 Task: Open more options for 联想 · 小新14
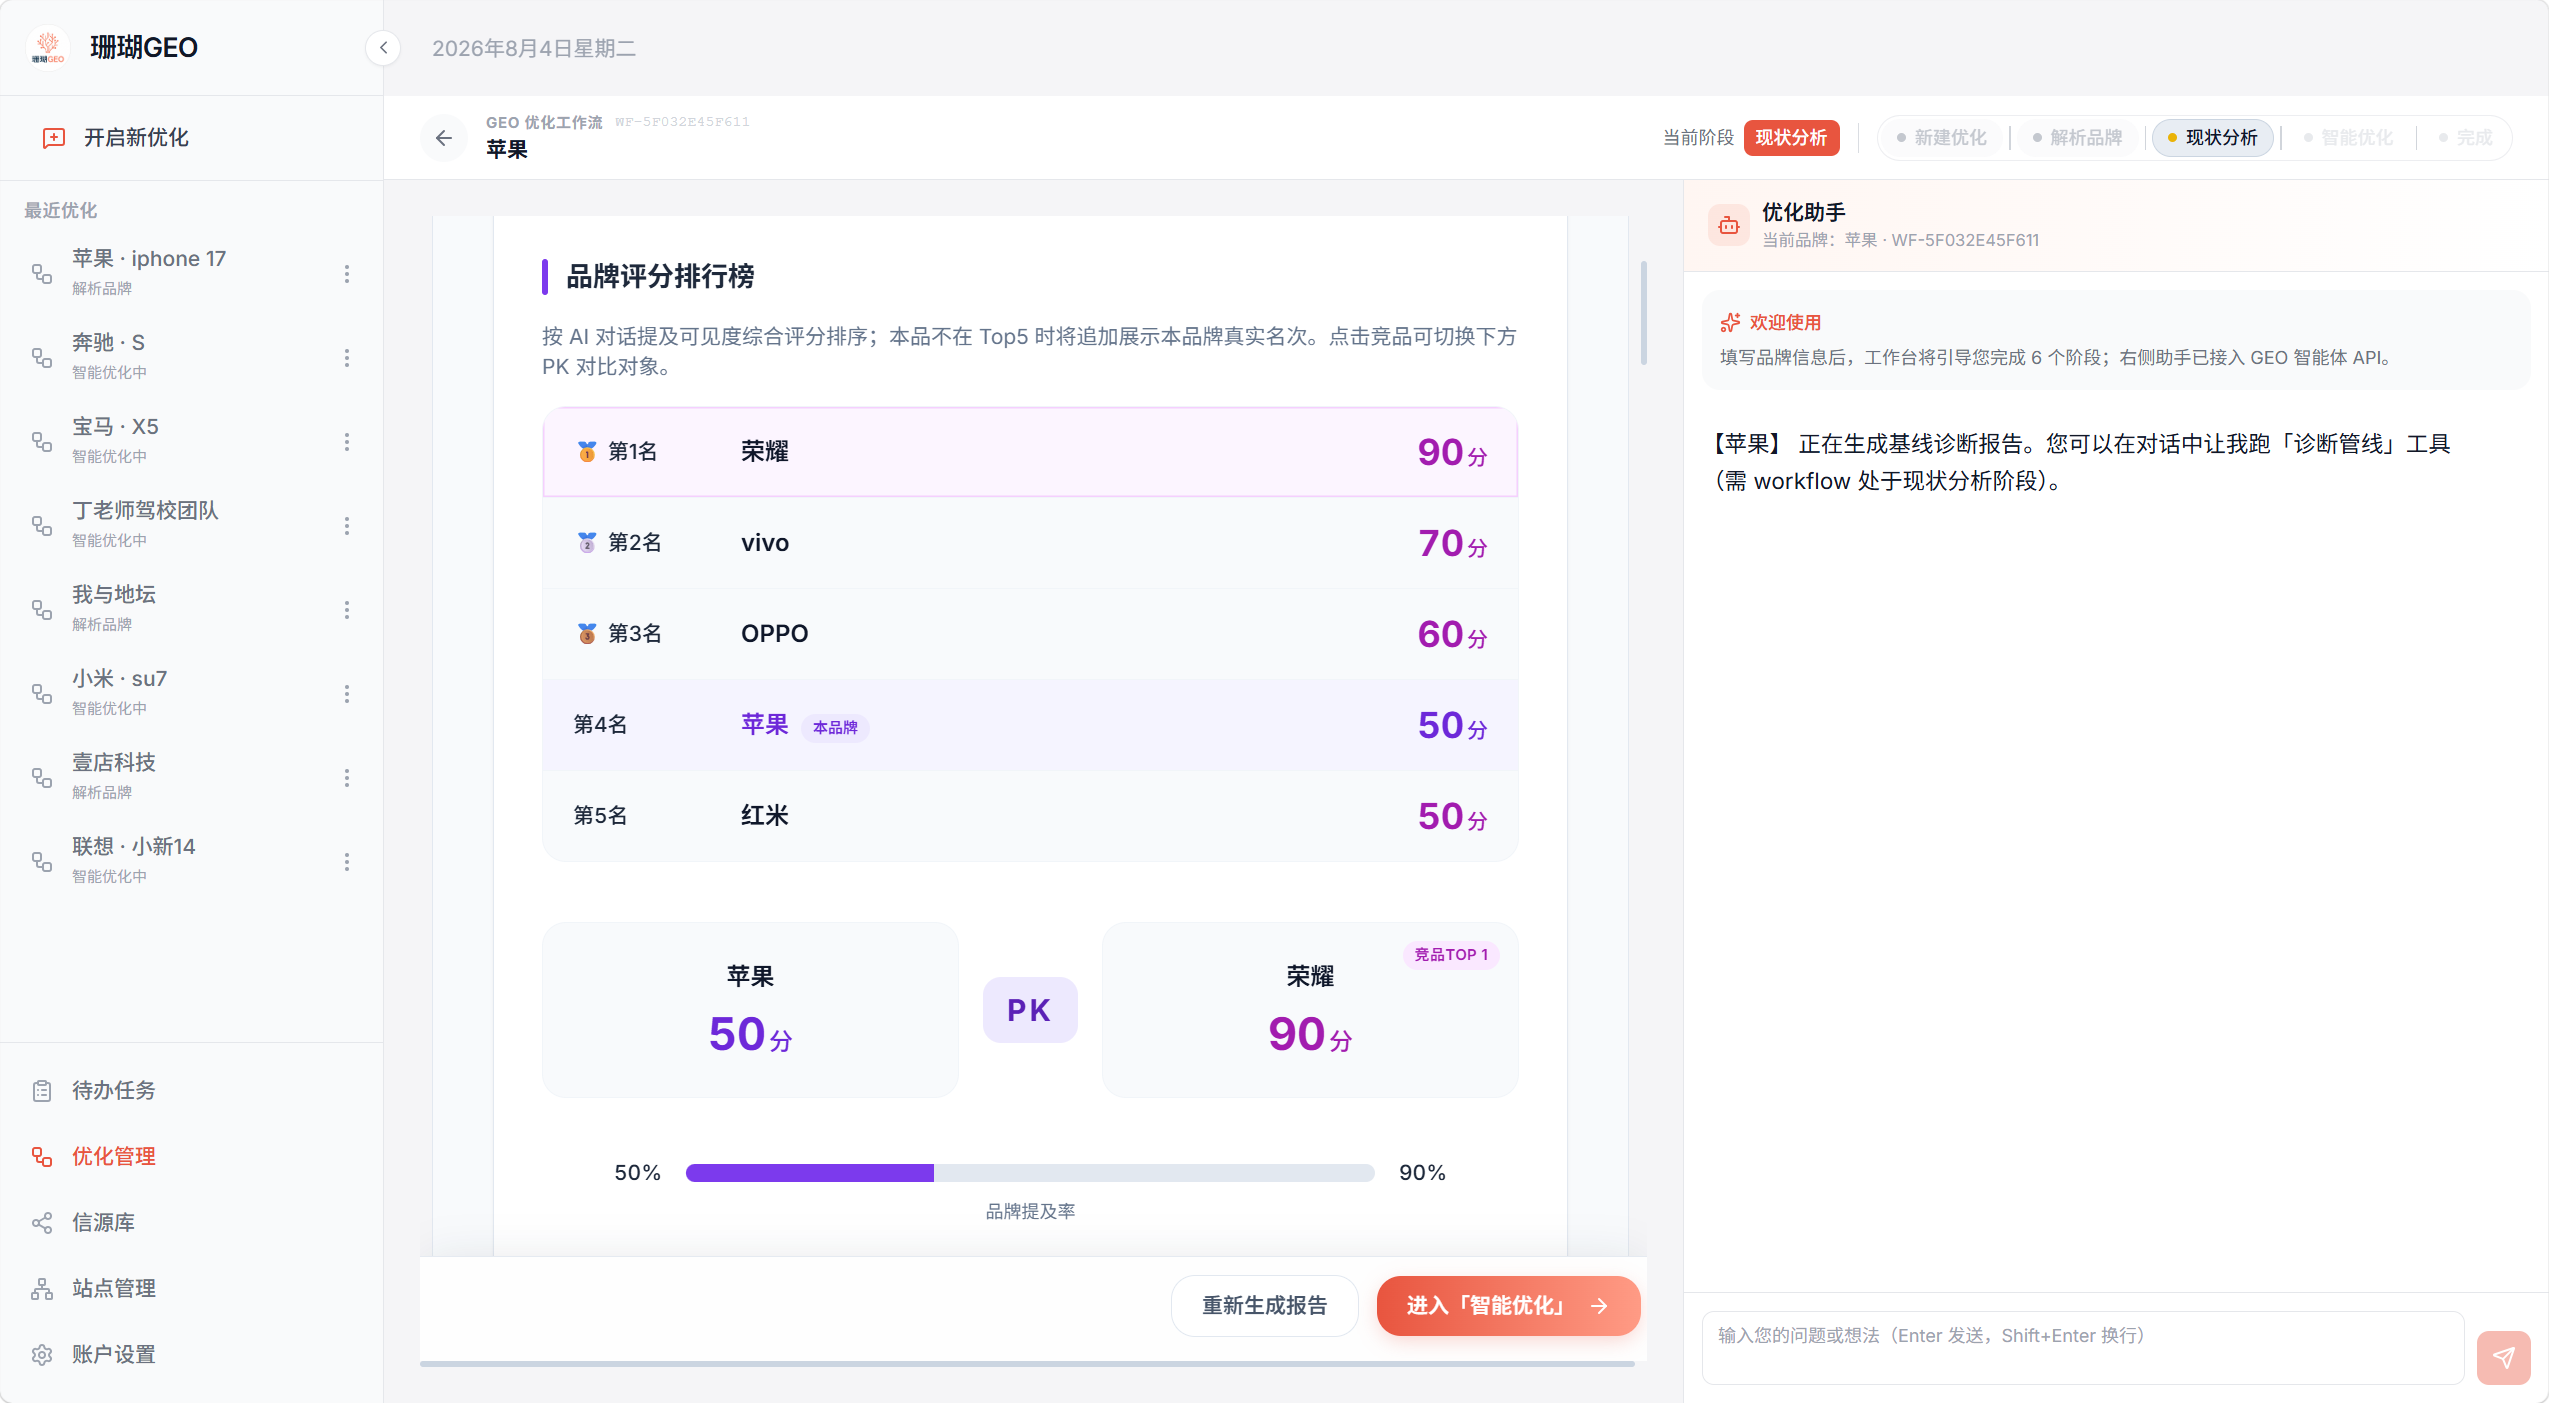click(347, 862)
